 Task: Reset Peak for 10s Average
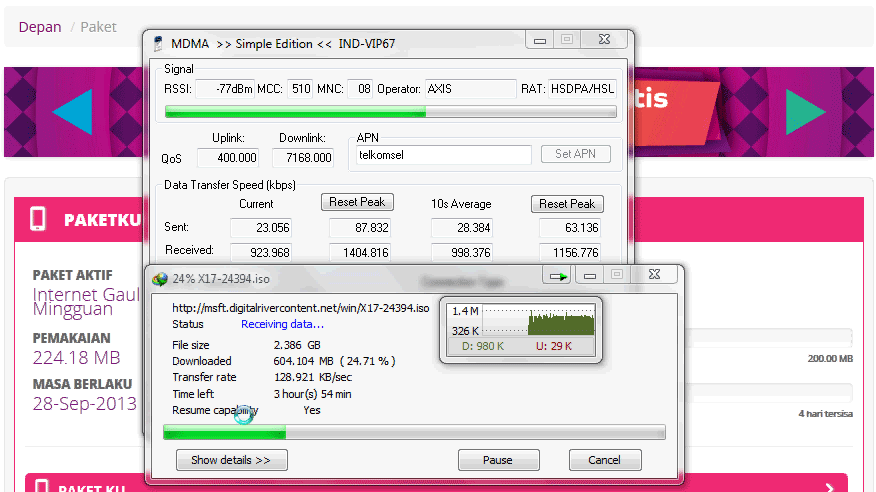pyautogui.click(x=567, y=204)
